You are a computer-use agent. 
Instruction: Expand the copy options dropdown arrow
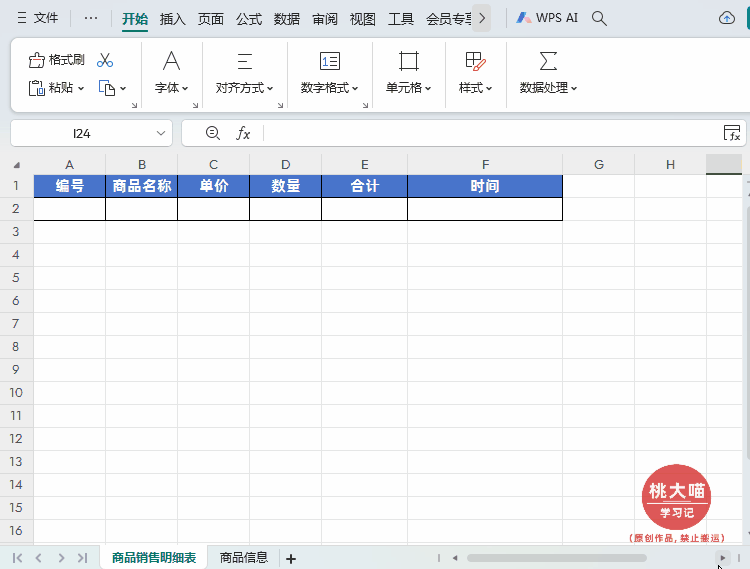tap(123, 88)
